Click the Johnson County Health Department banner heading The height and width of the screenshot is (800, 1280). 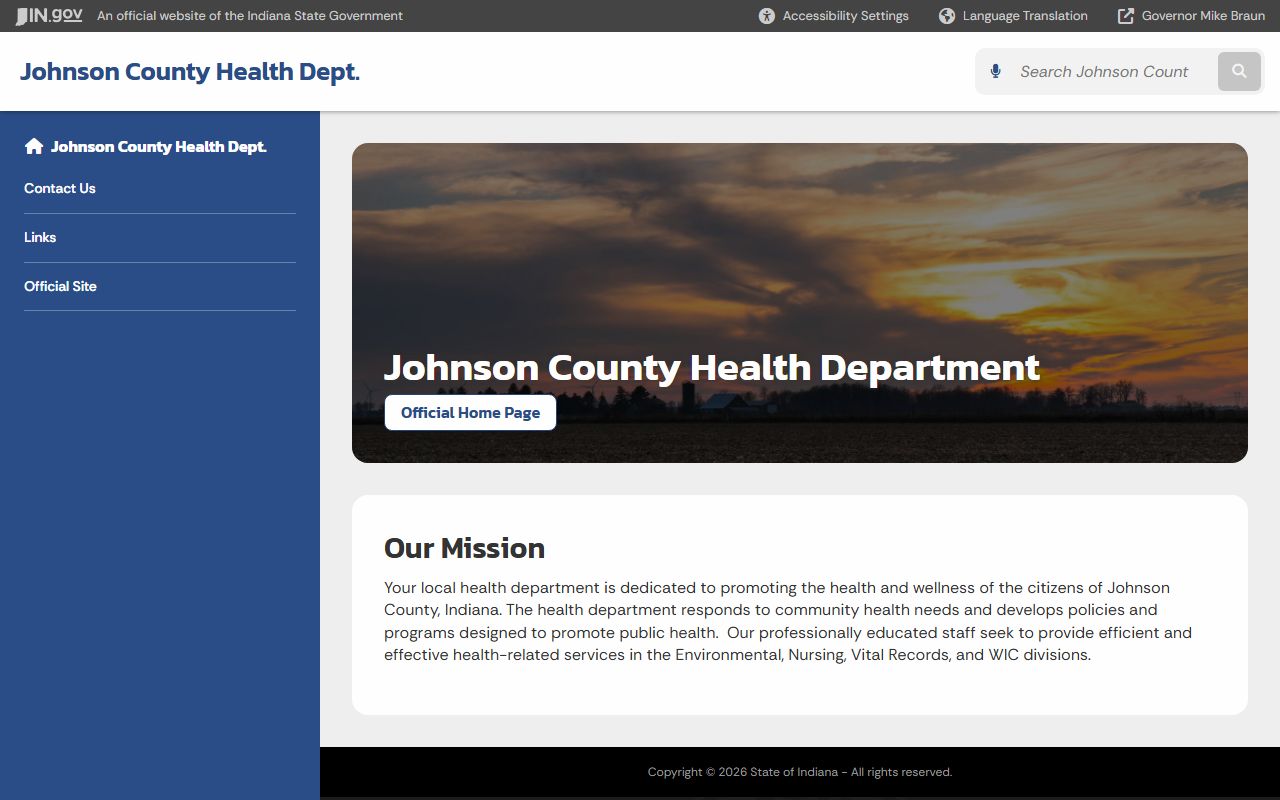point(712,368)
